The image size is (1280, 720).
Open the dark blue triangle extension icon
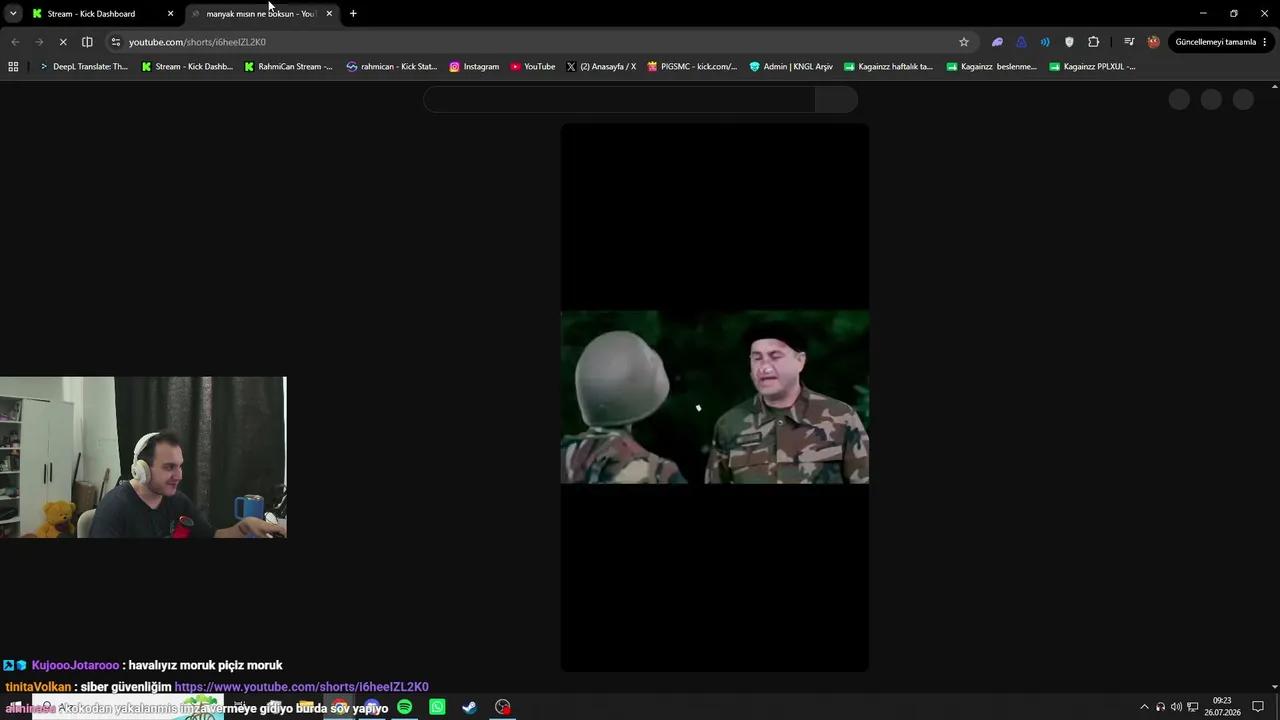point(1021,42)
